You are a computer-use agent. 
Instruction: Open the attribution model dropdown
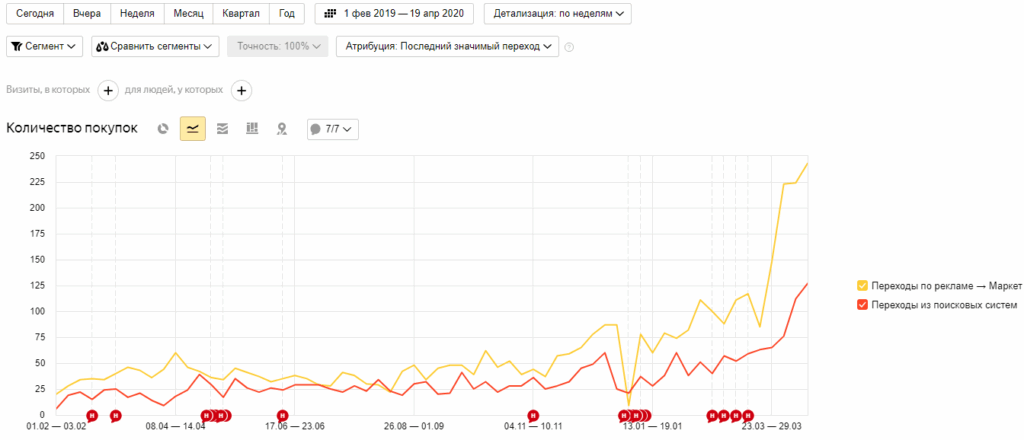[447, 46]
